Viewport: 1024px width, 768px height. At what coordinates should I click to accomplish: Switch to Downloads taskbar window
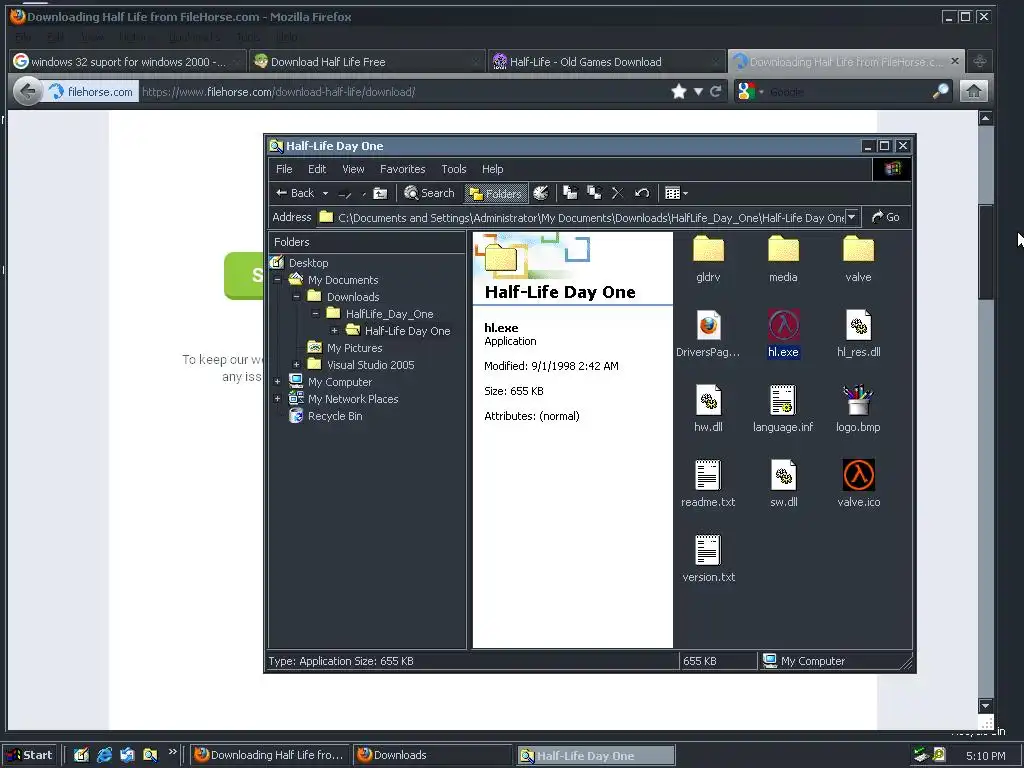[434, 755]
